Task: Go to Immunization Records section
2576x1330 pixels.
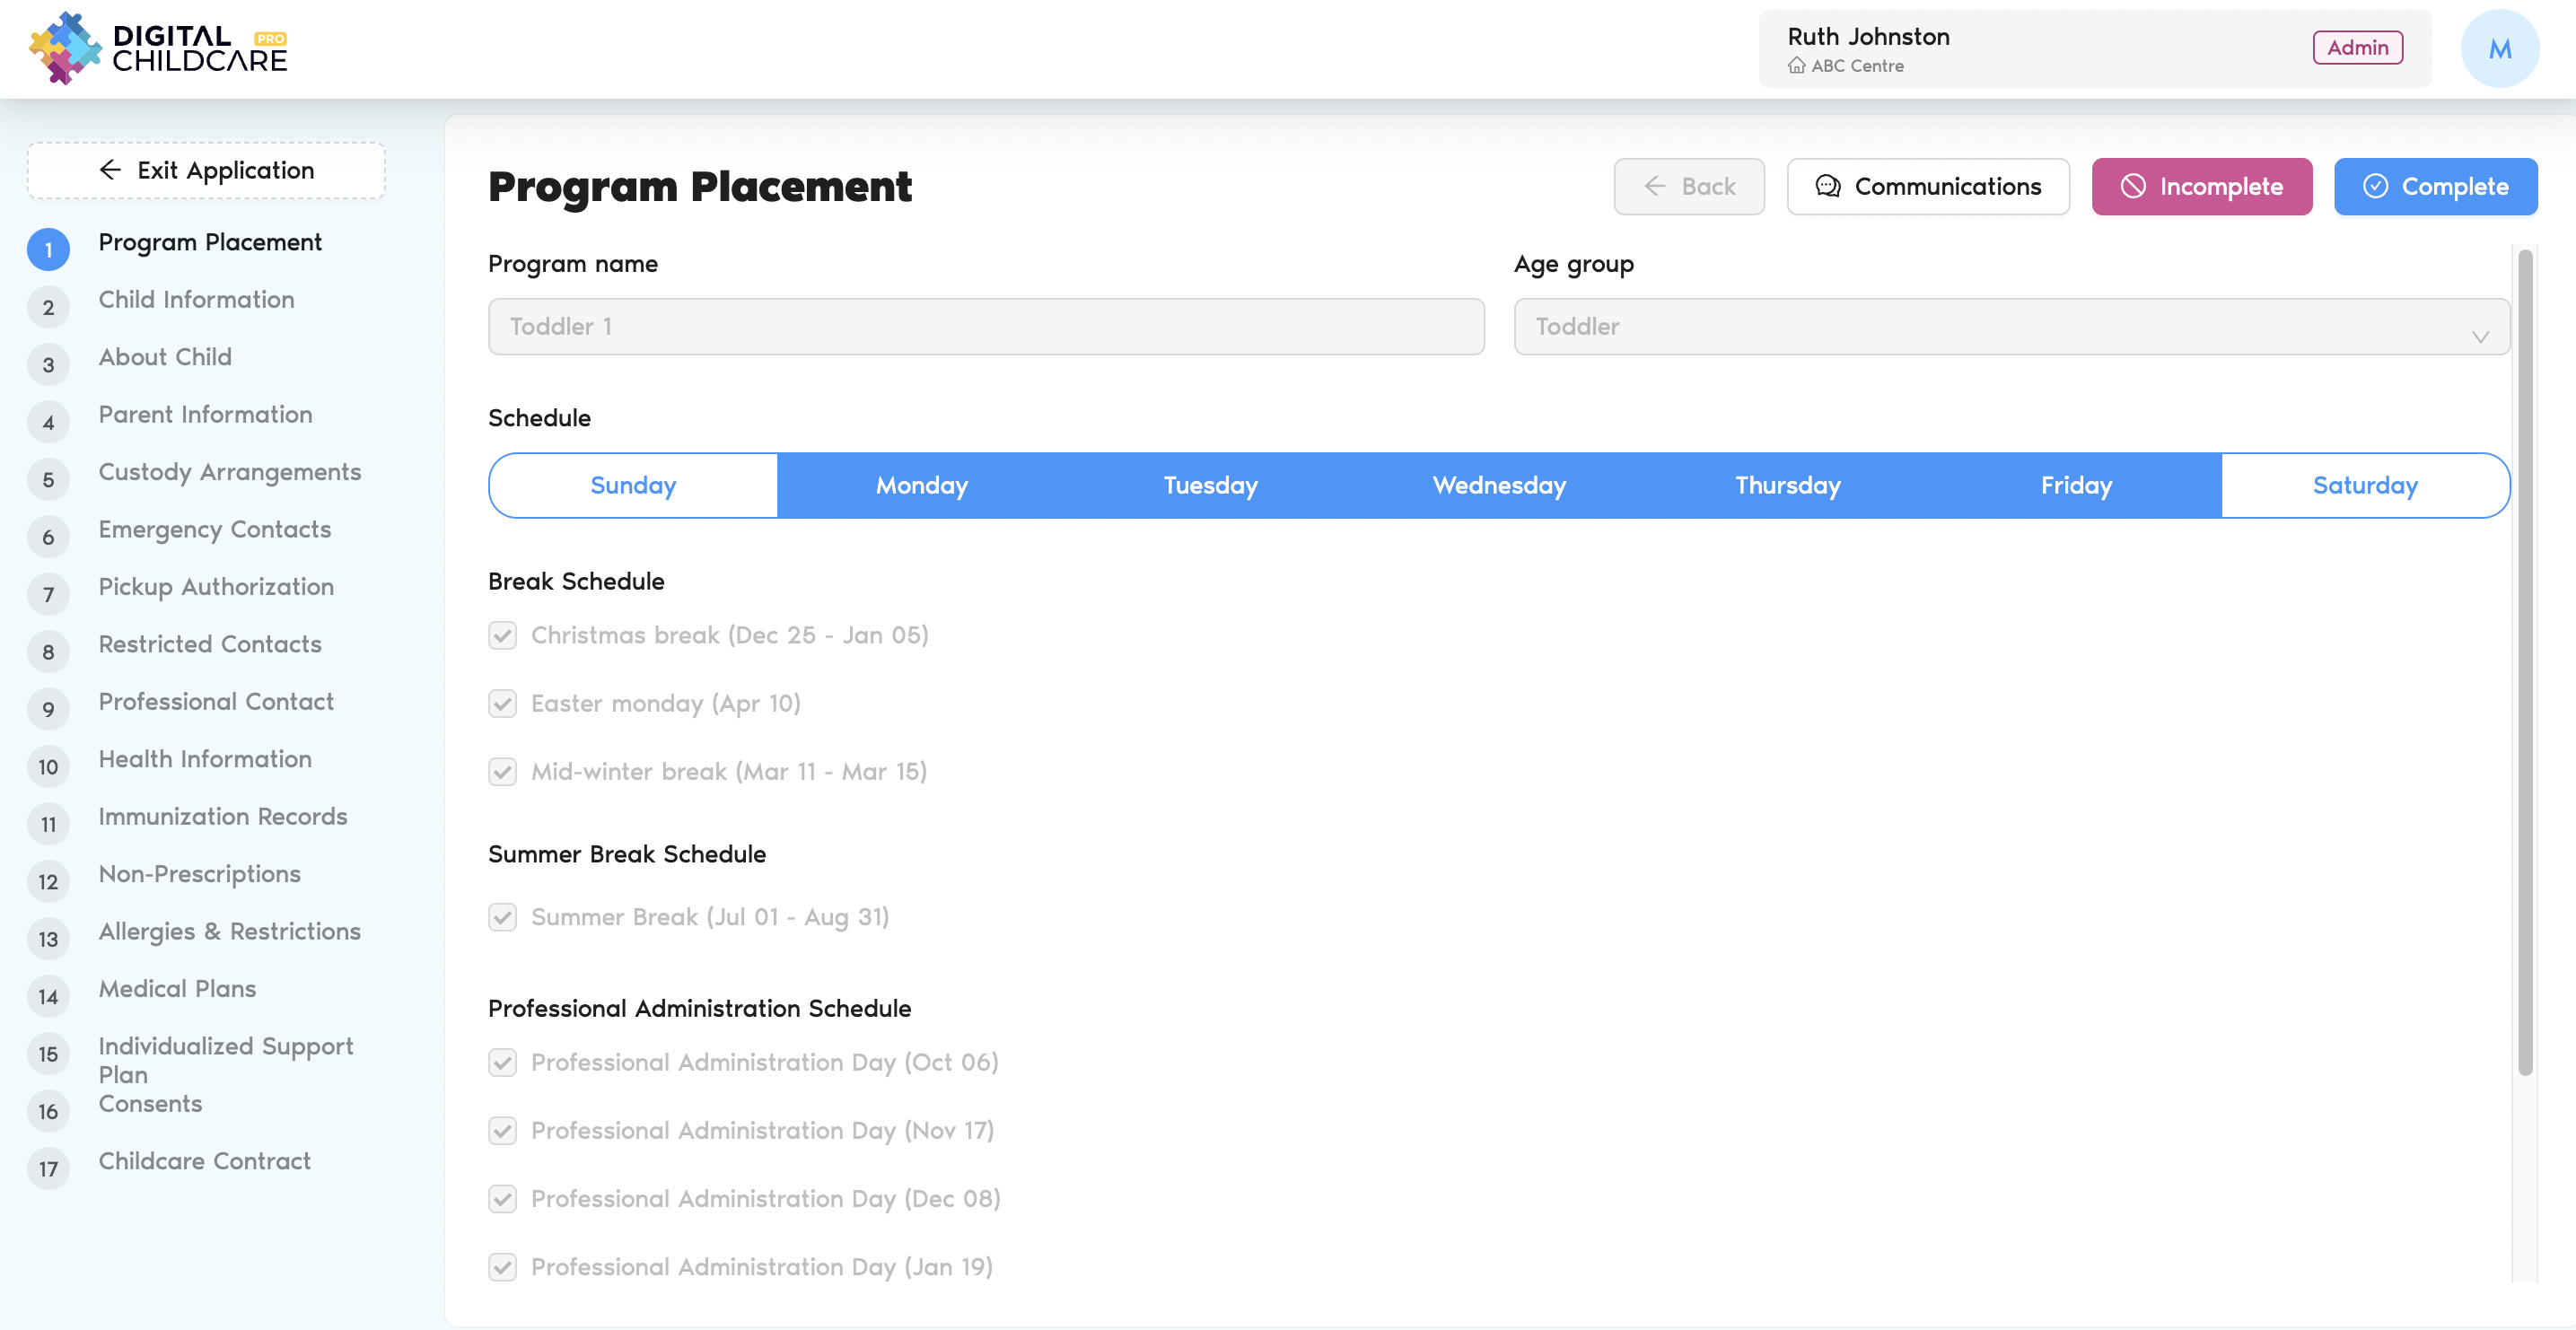Action: [222, 817]
